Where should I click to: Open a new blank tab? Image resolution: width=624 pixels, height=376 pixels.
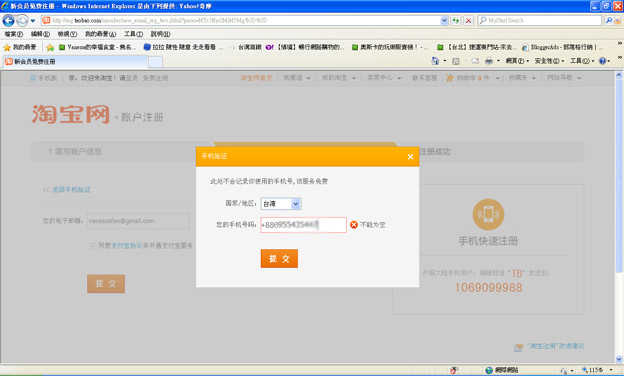155,62
